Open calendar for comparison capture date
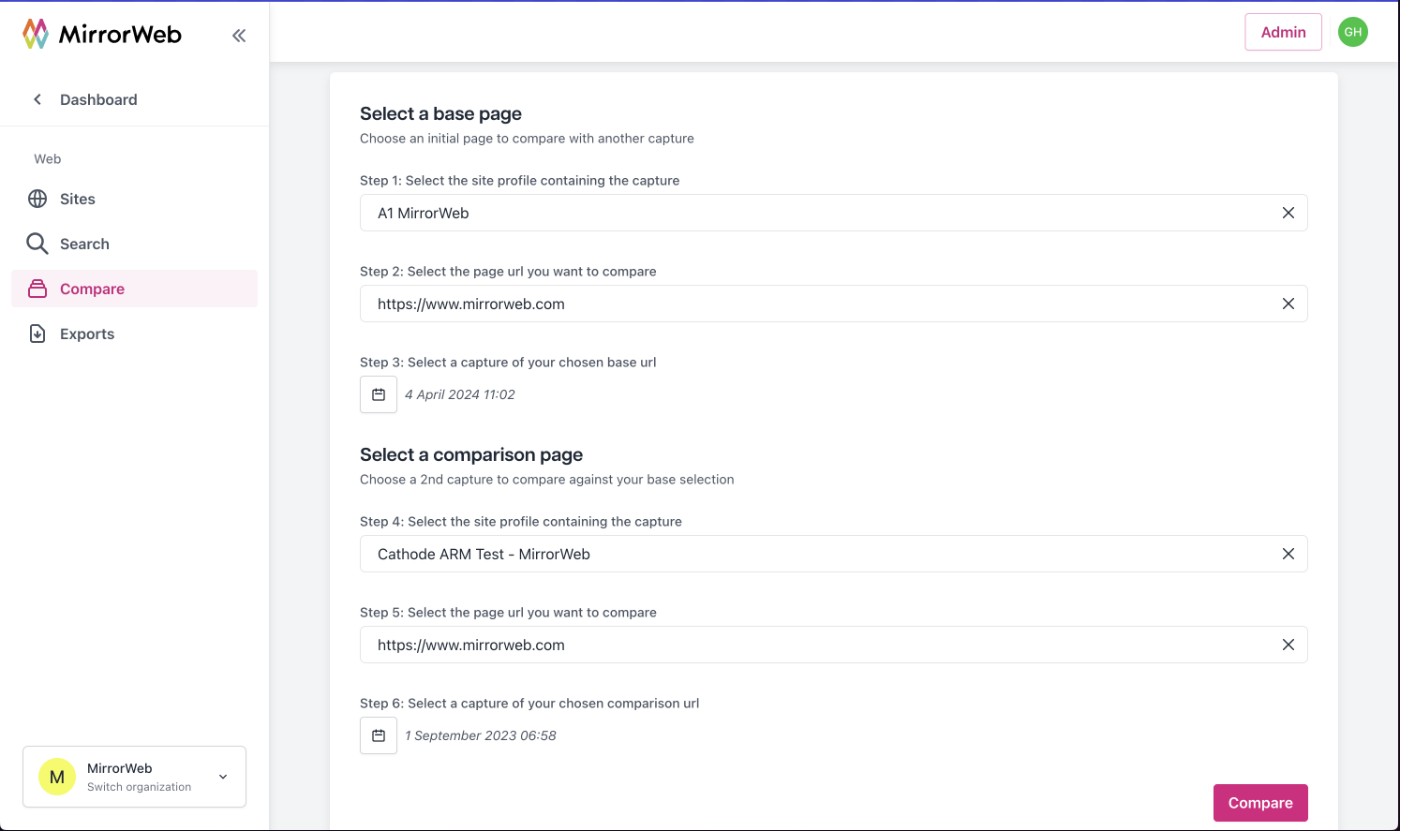The width and height of the screenshot is (1402, 832). point(378,735)
